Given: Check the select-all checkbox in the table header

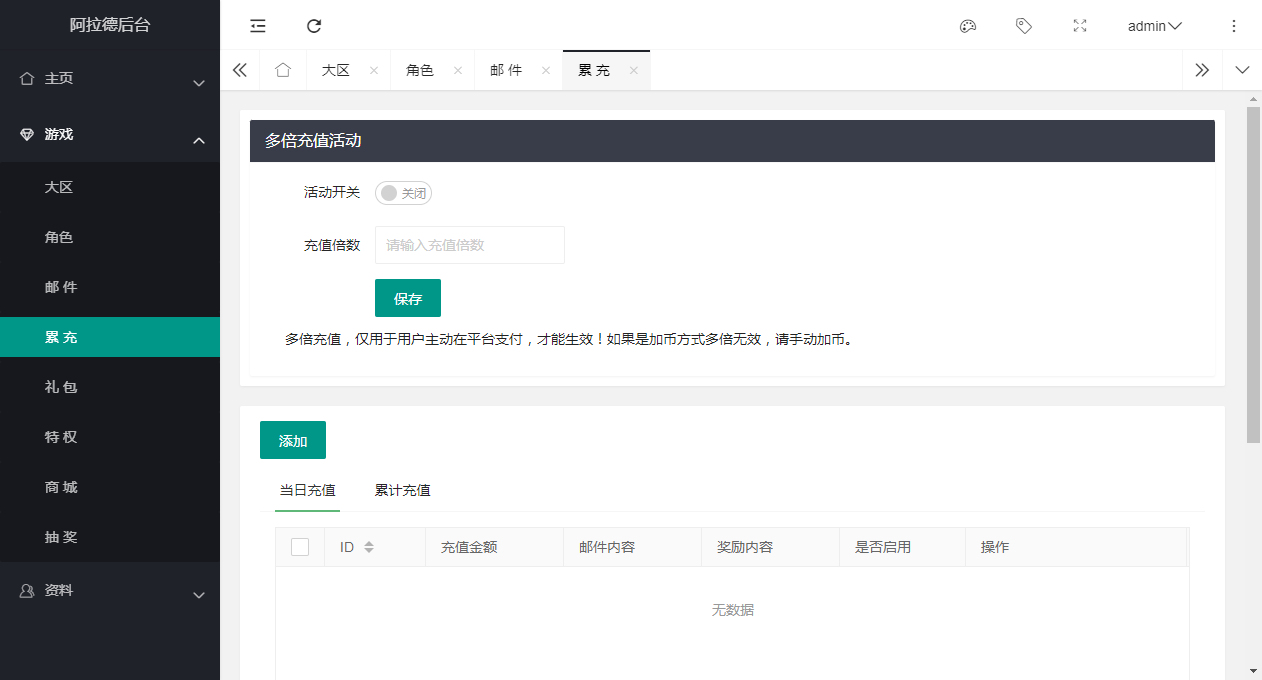Looking at the screenshot, I should [x=300, y=547].
